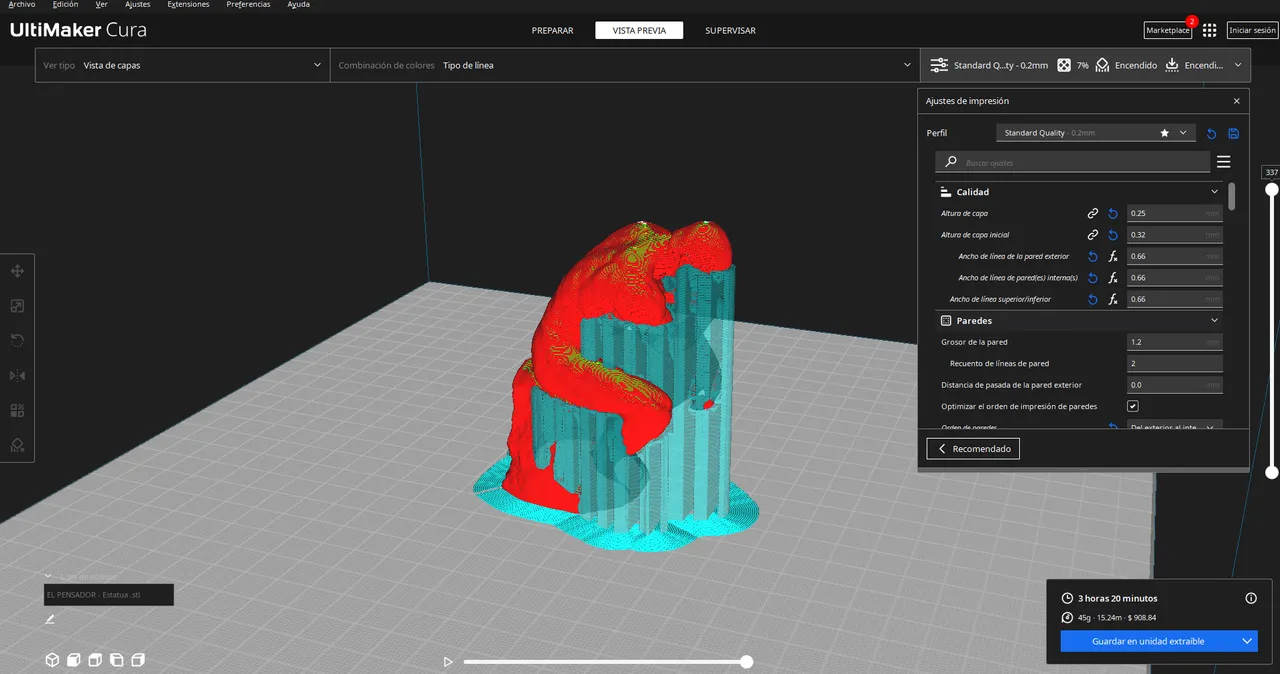Click the horizontal path slider handle
Screen dimensions: 1280x674
coord(746,662)
